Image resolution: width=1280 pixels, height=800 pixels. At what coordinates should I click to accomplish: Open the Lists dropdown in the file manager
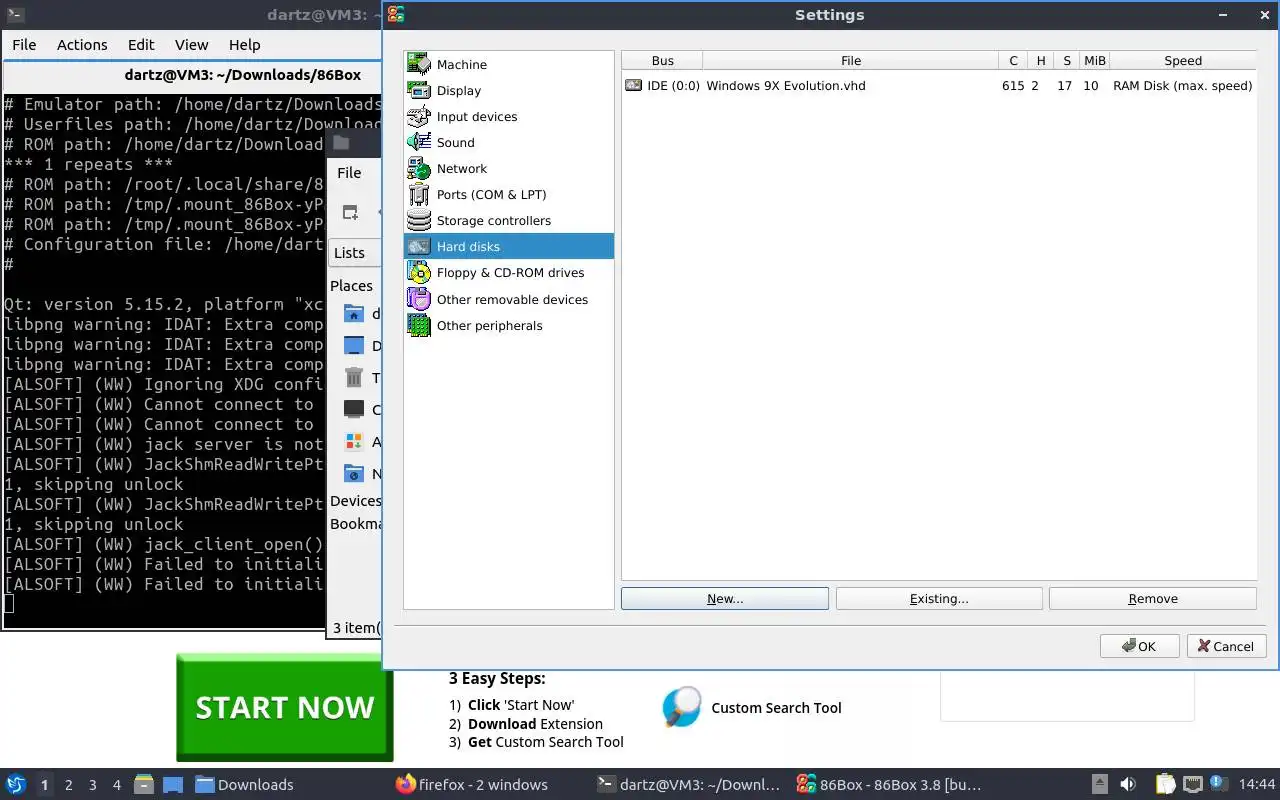(x=355, y=252)
